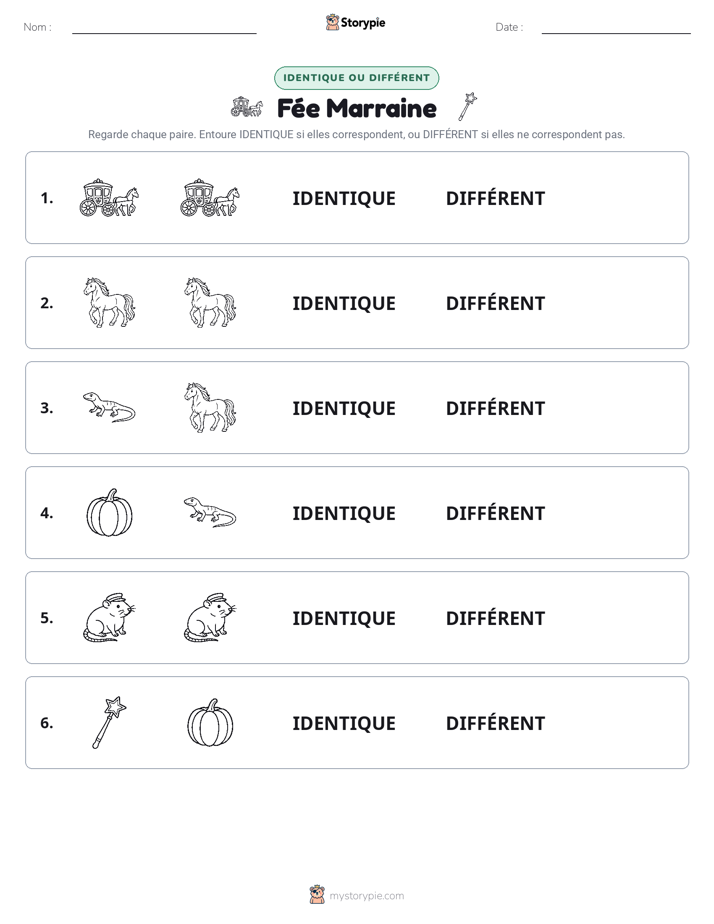Viewport: 714px width, 924px height.
Task: Choose IDENTIQUE for question 5
Action: coord(344,618)
